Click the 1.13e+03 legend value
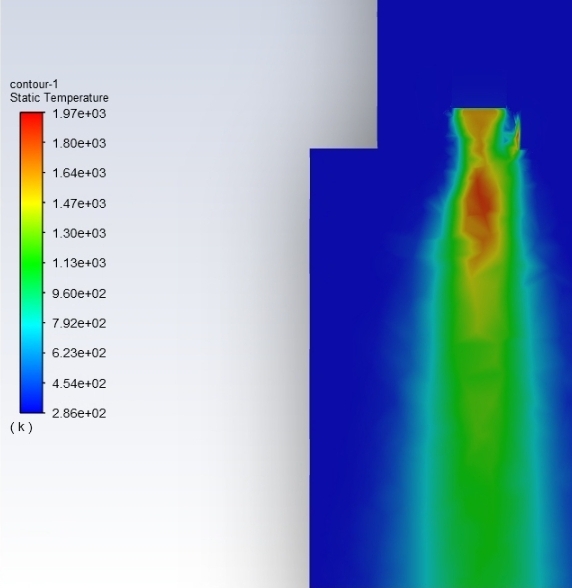The image size is (572, 588). (x=79, y=262)
